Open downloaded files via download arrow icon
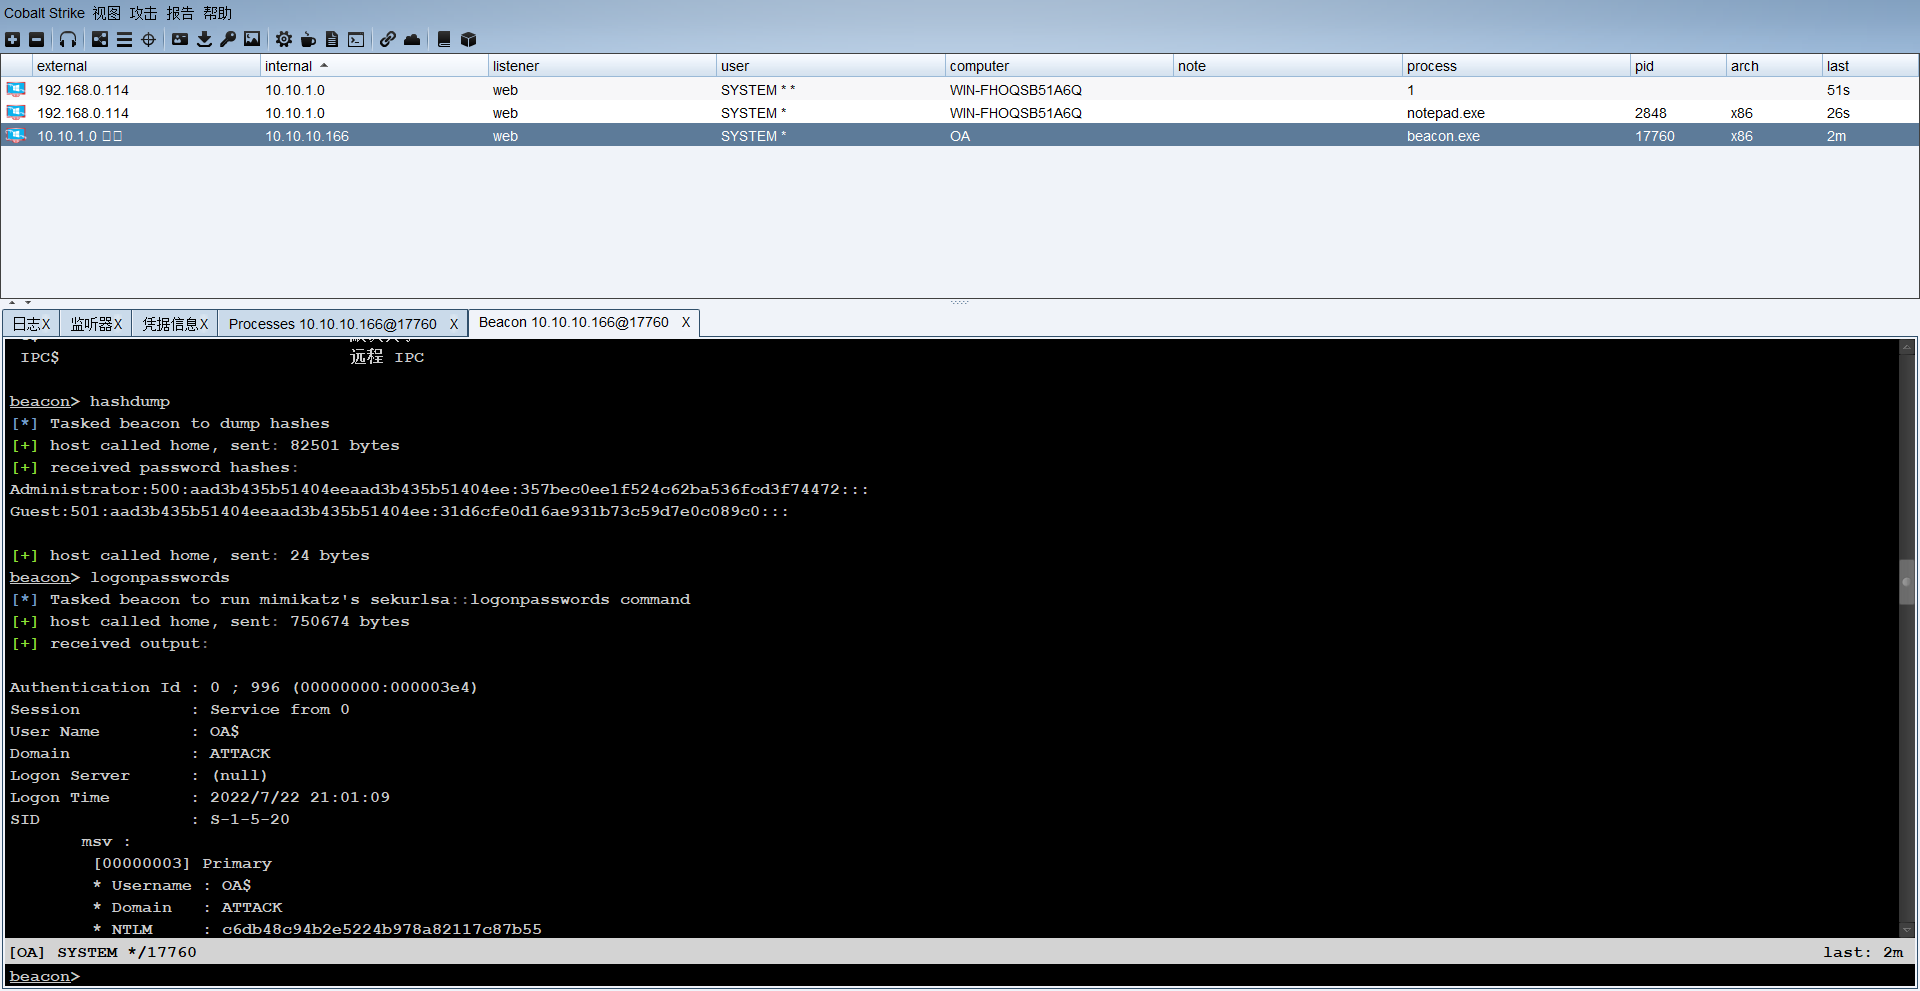 (x=204, y=39)
